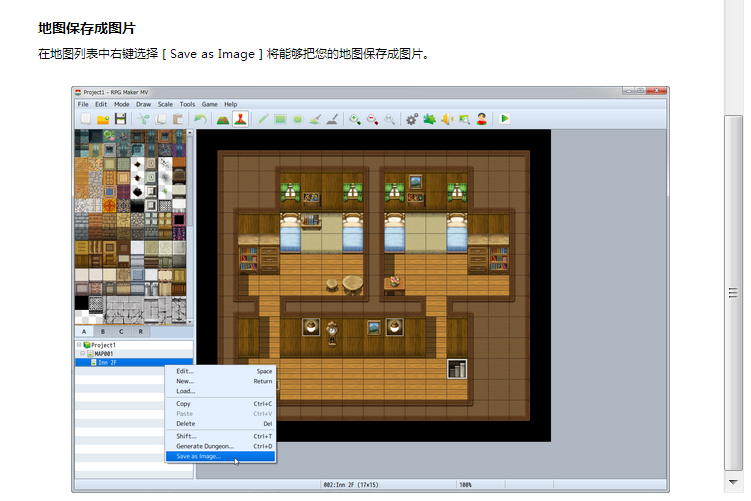
Task: Open the Mode menu
Action: [x=122, y=104]
